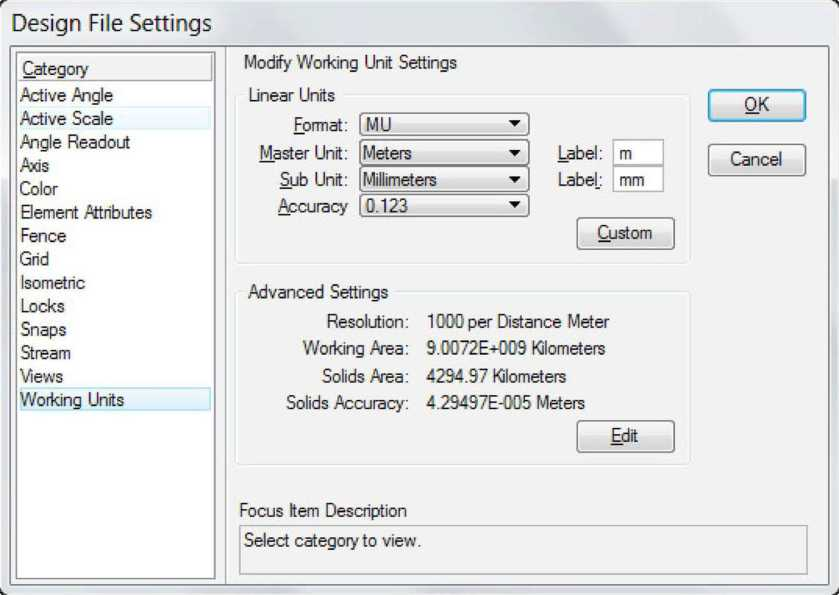Open the Snaps category

[x=43, y=329]
